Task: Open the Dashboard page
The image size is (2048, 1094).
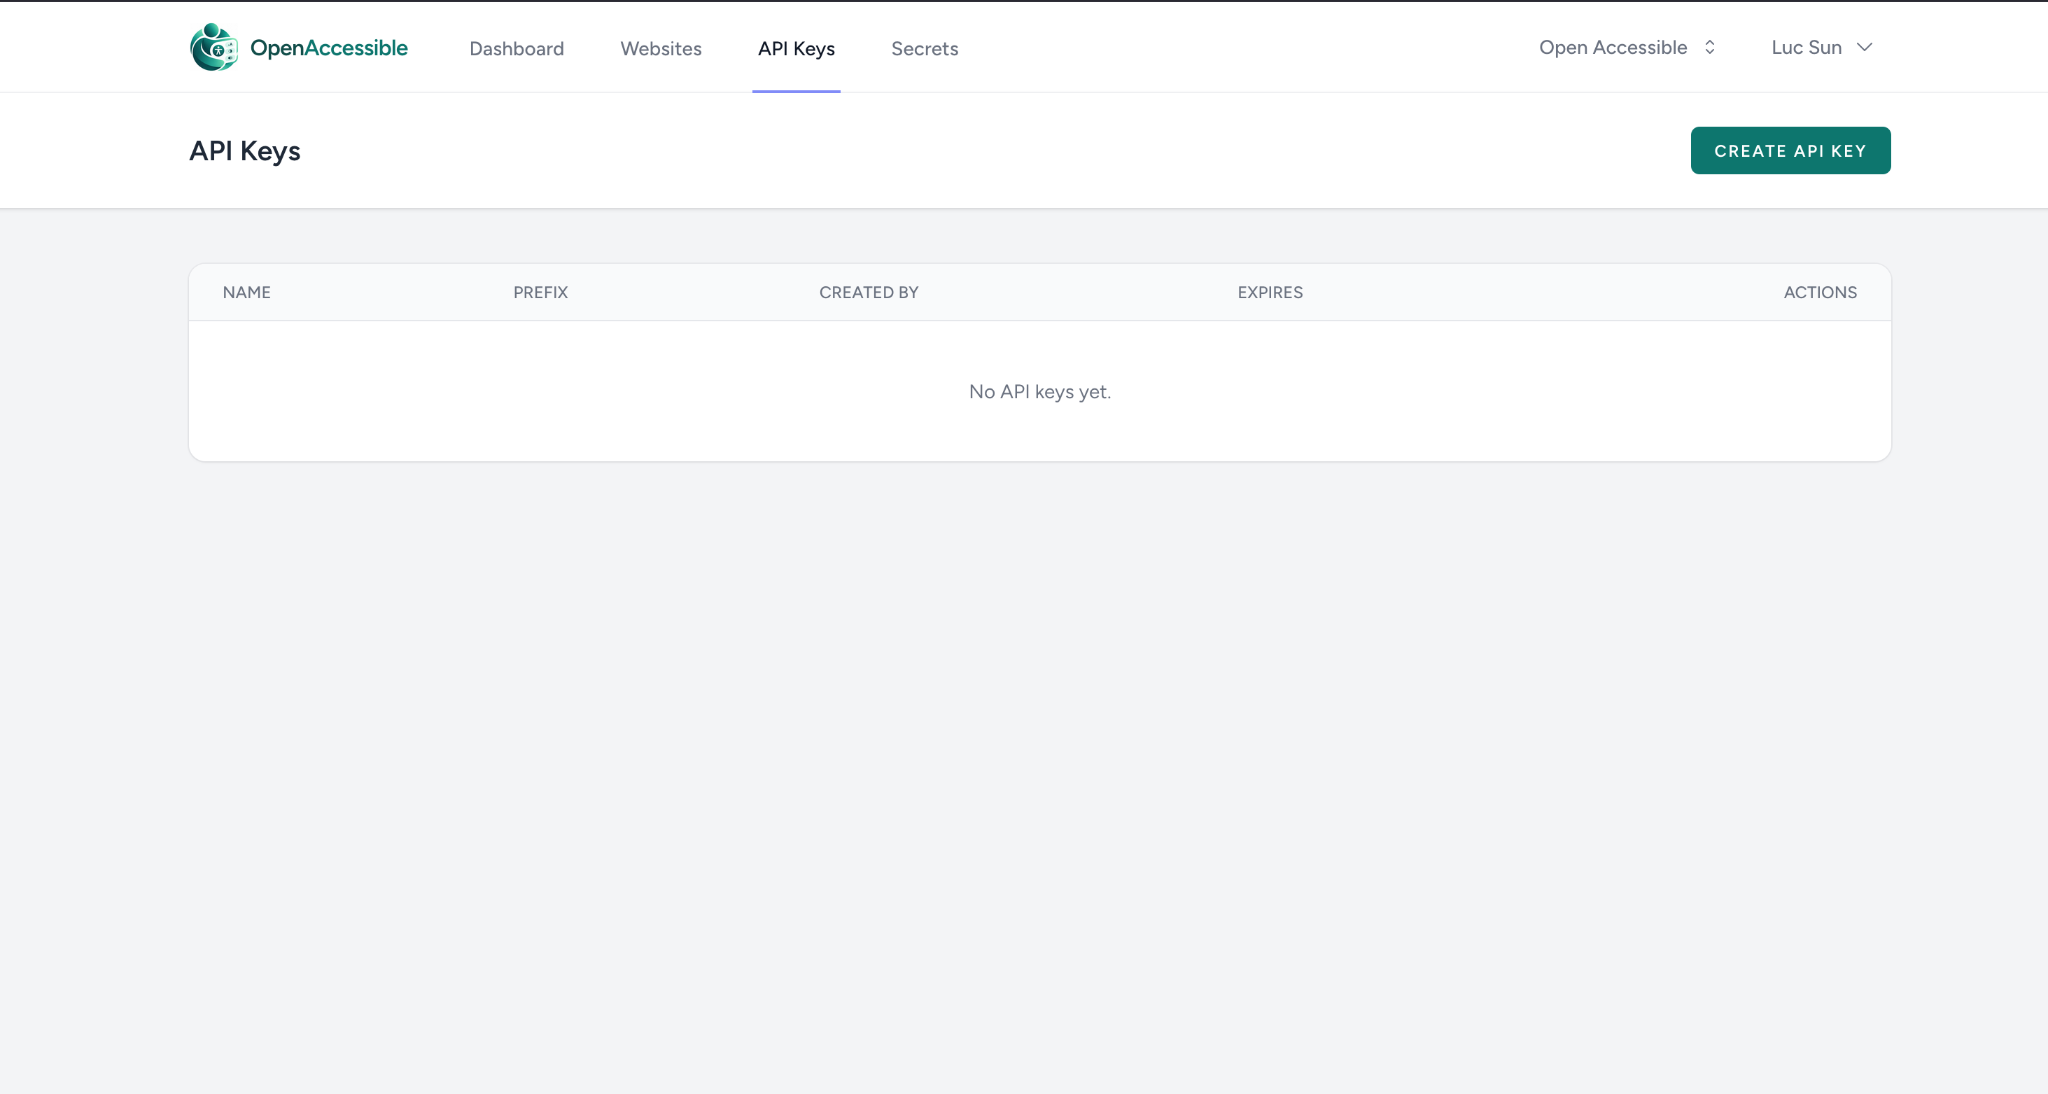Action: pyautogui.click(x=517, y=48)
